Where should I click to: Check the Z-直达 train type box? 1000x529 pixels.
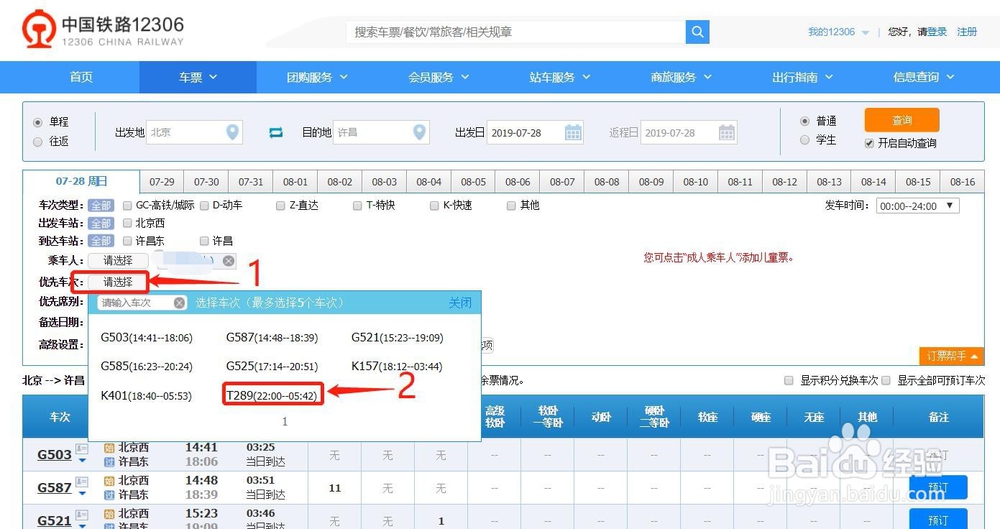[x=281, y=205]
